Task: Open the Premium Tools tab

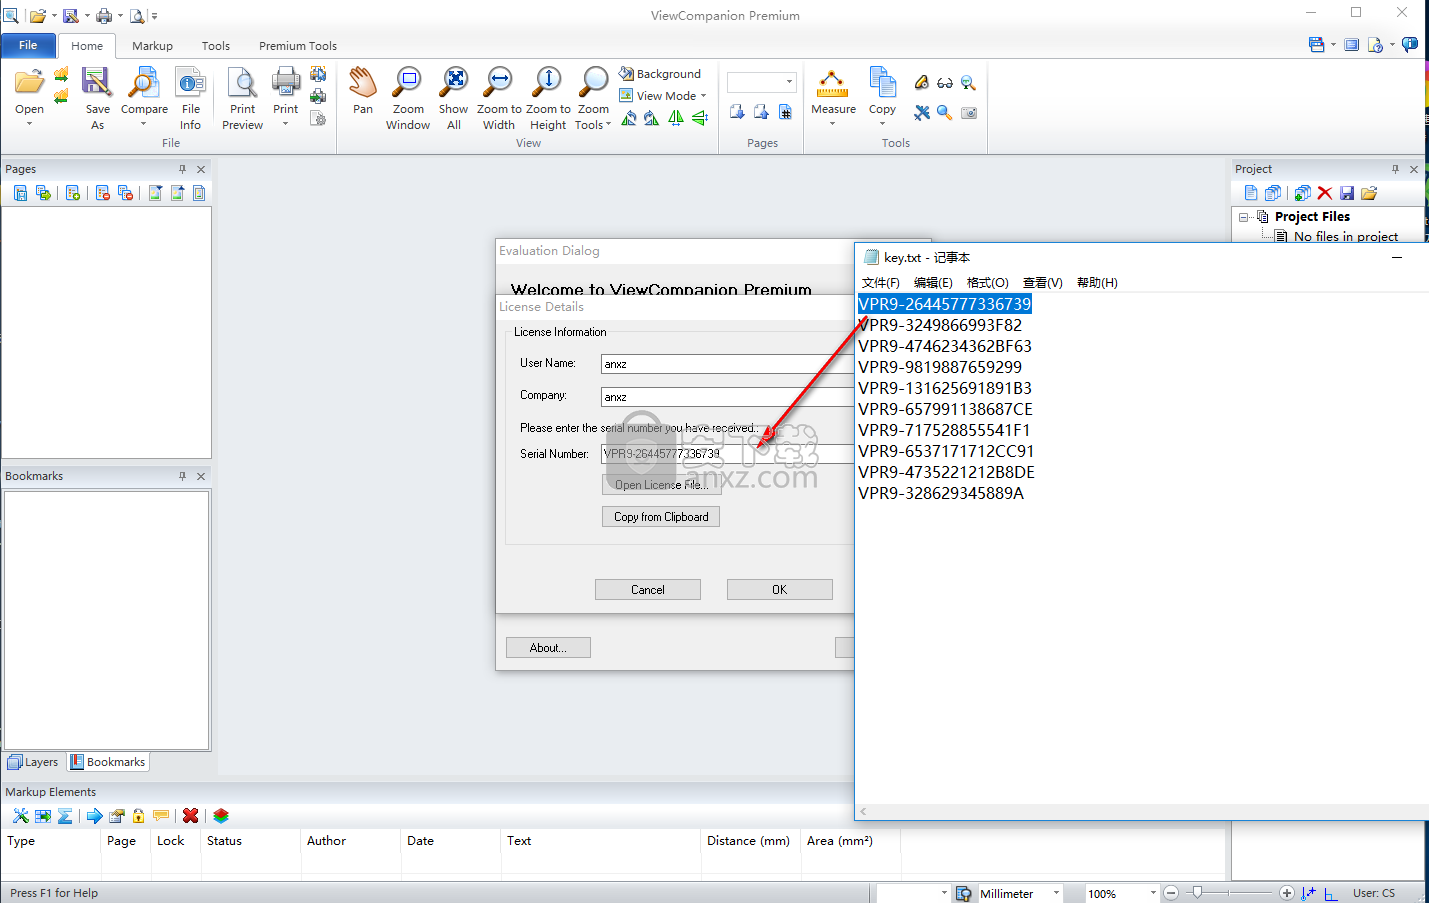Action: click(x=298, y=46)
